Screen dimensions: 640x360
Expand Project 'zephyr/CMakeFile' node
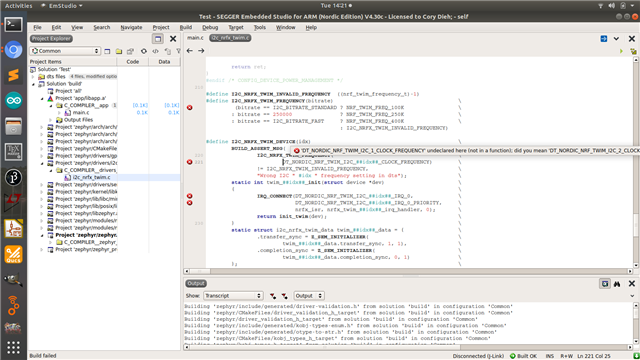point(42,149)
